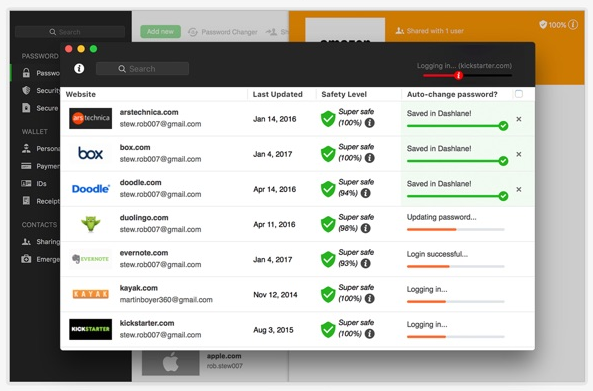Click the Search field in Password Changer window

coord(142,69)
